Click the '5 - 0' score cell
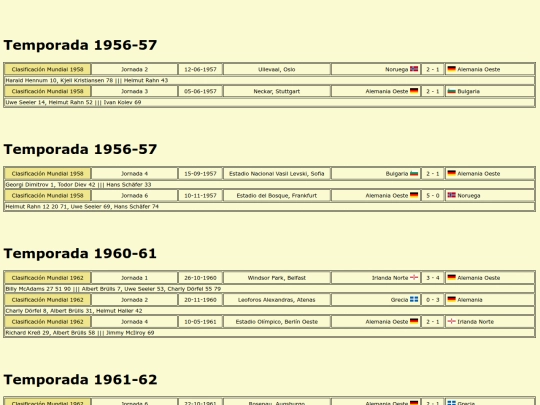 (x=433, y=195)
